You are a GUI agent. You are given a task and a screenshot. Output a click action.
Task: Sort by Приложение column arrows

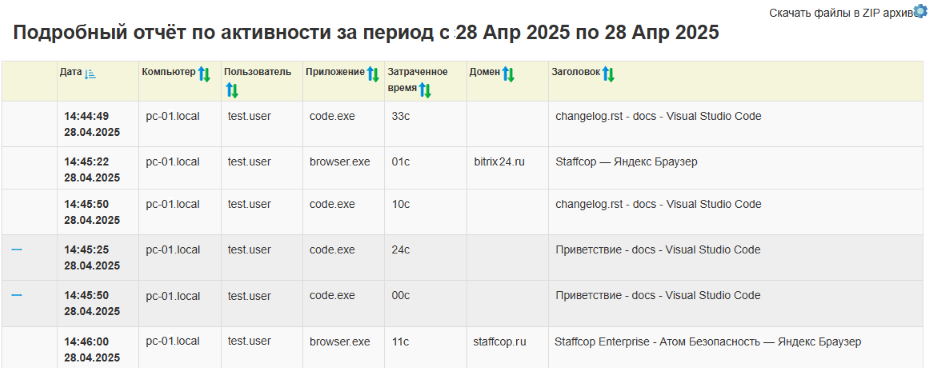point(372,74)
